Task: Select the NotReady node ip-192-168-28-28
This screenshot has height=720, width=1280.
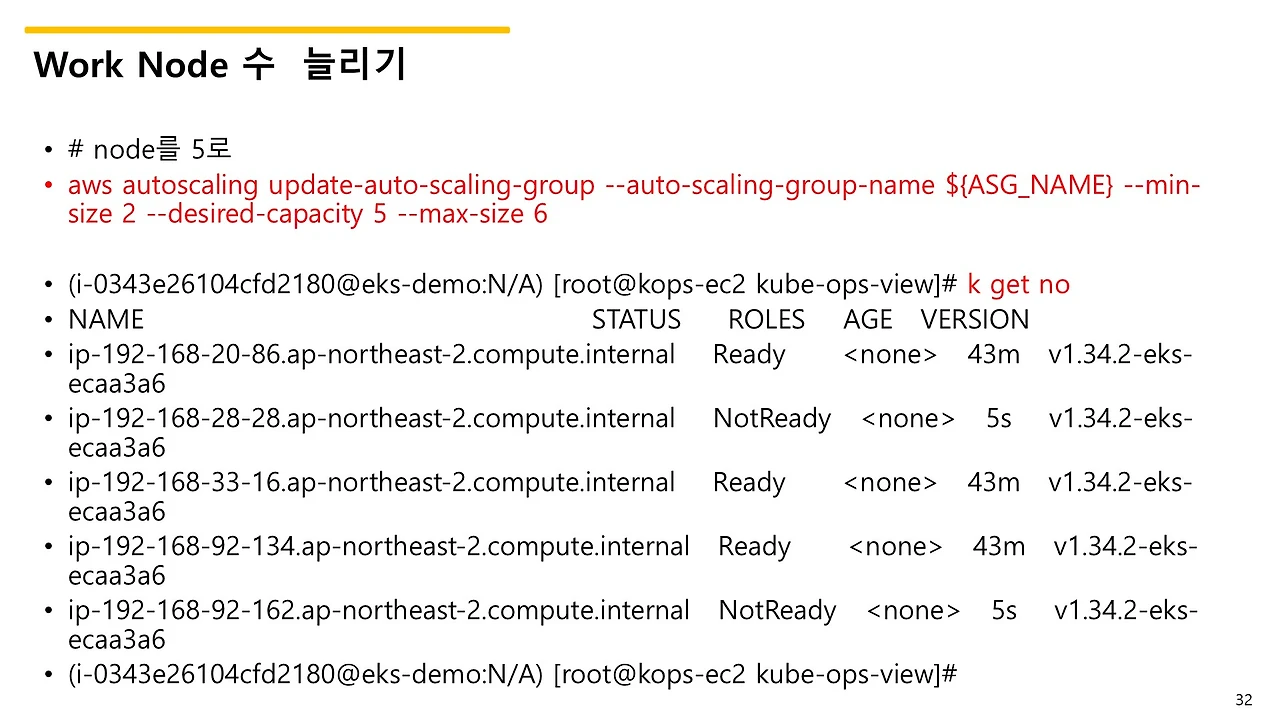Action: [x=370, y=418]
